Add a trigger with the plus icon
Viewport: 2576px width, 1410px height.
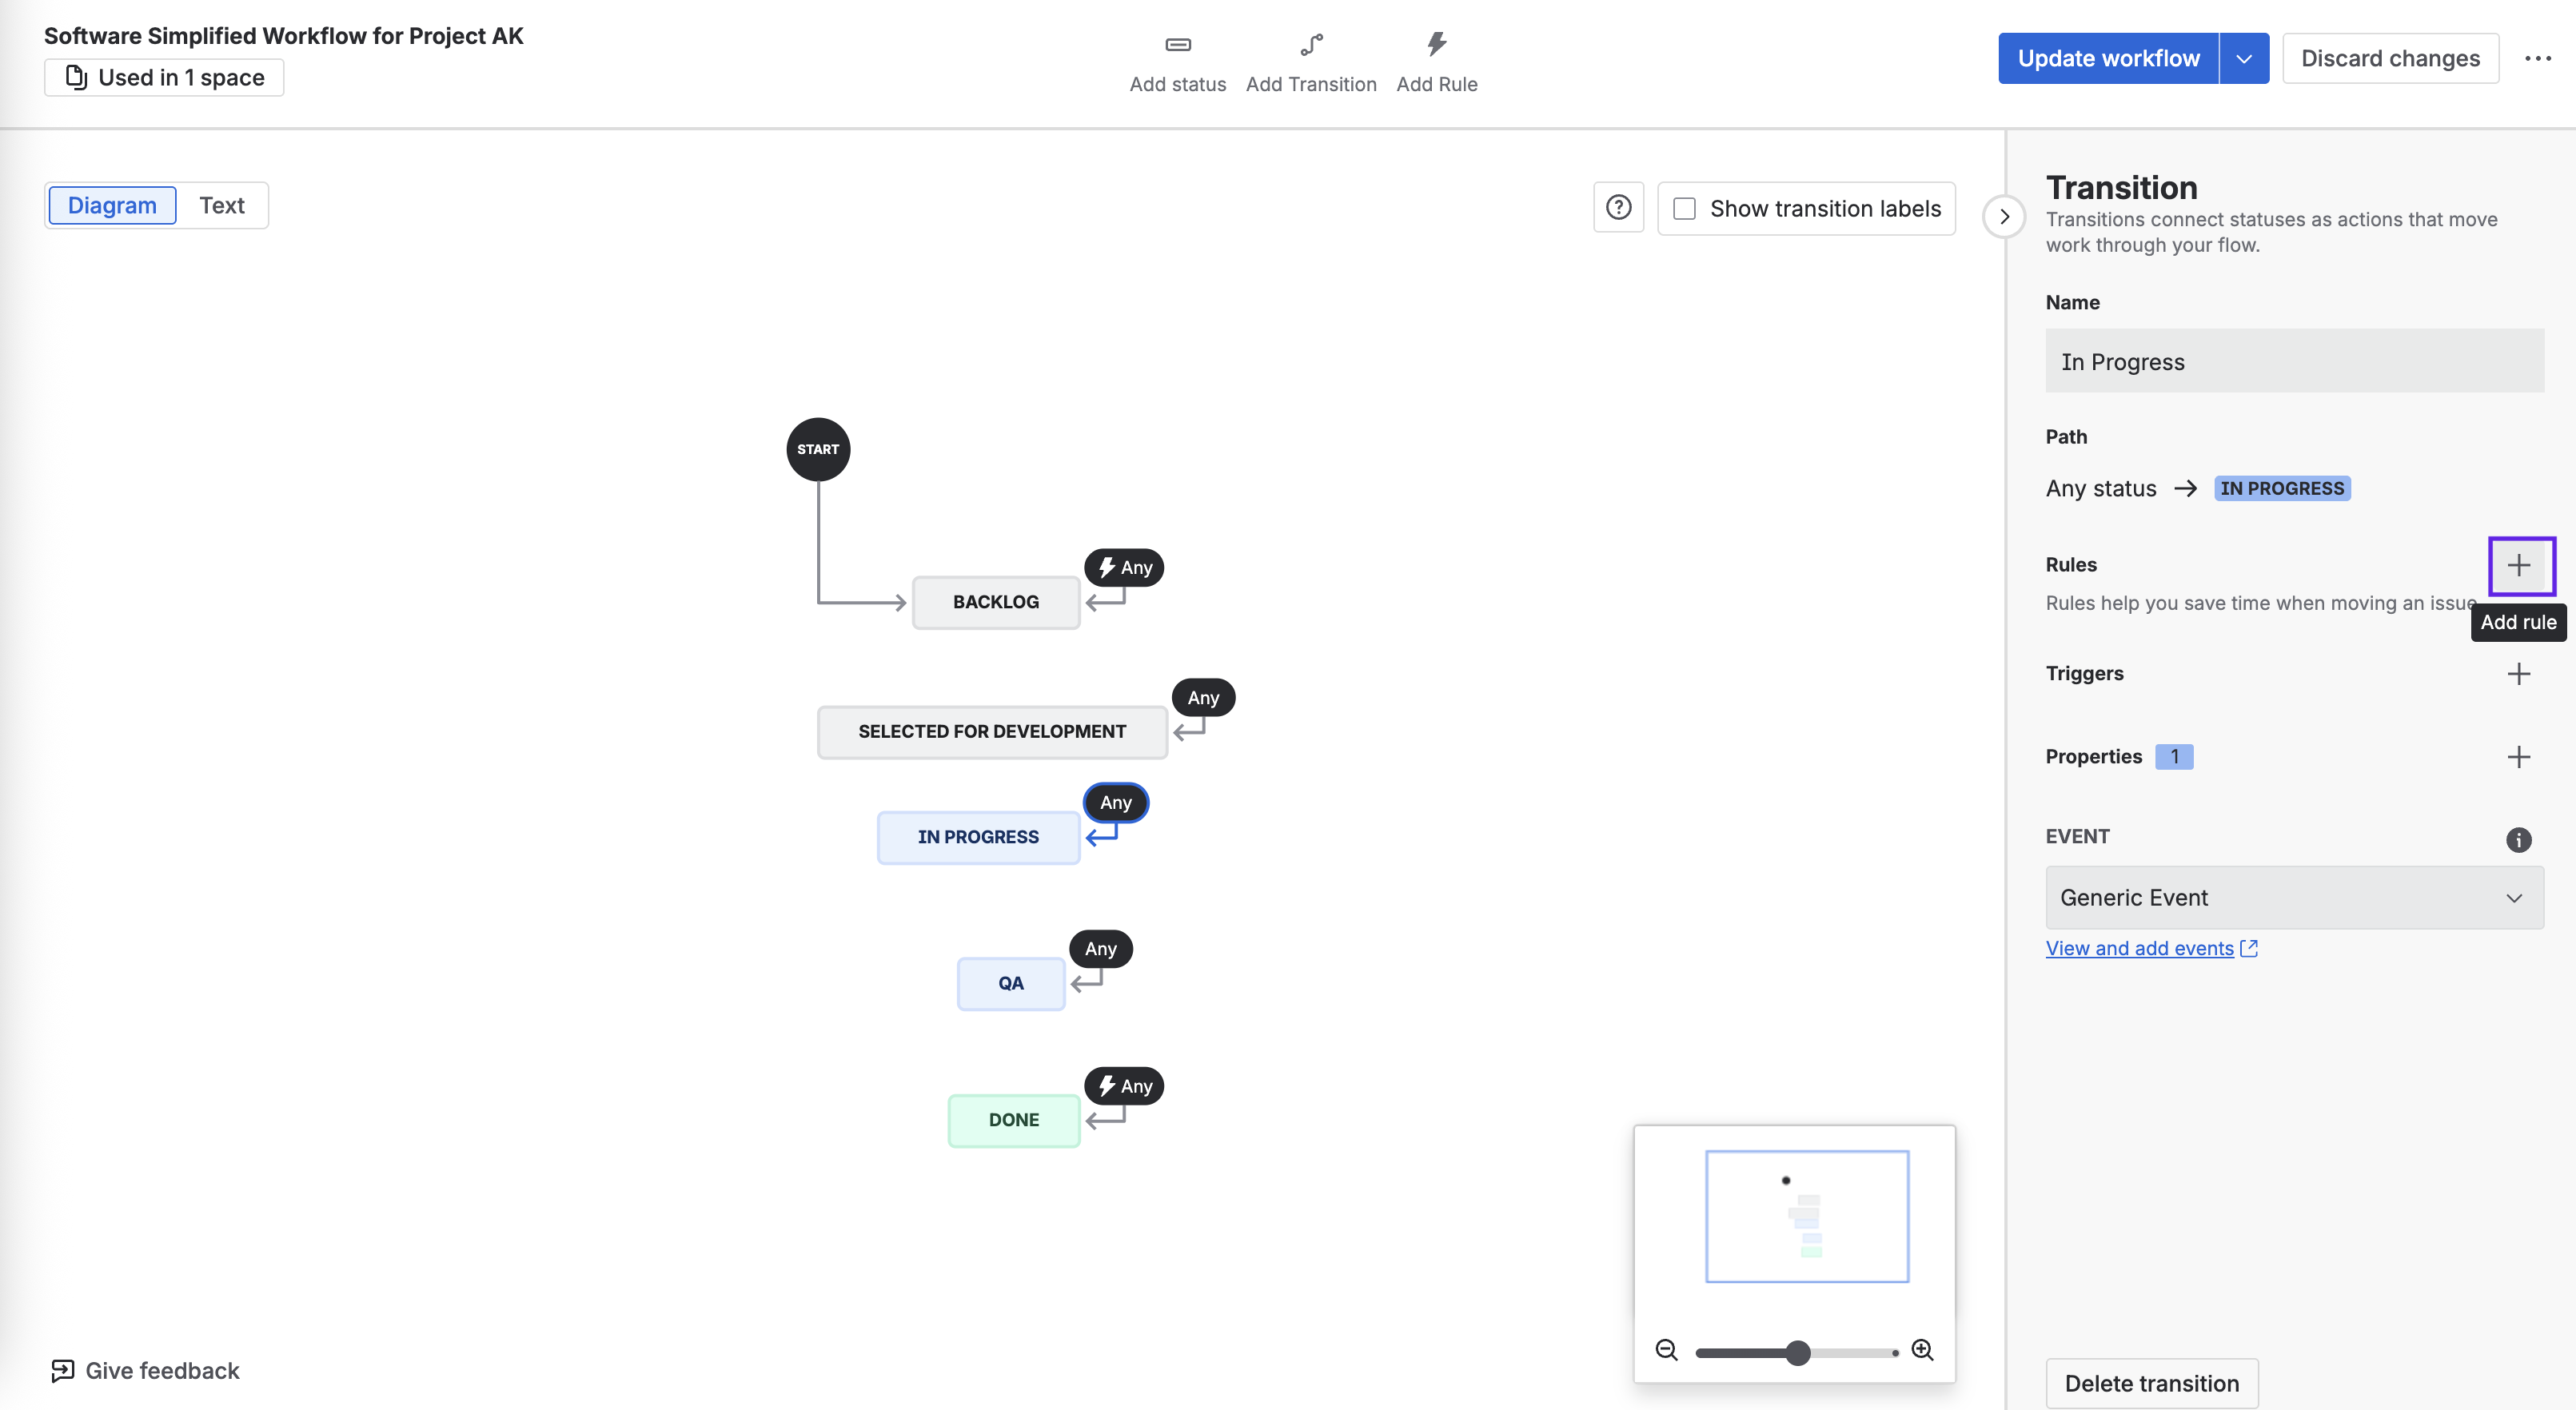(x=2519, y=674)
